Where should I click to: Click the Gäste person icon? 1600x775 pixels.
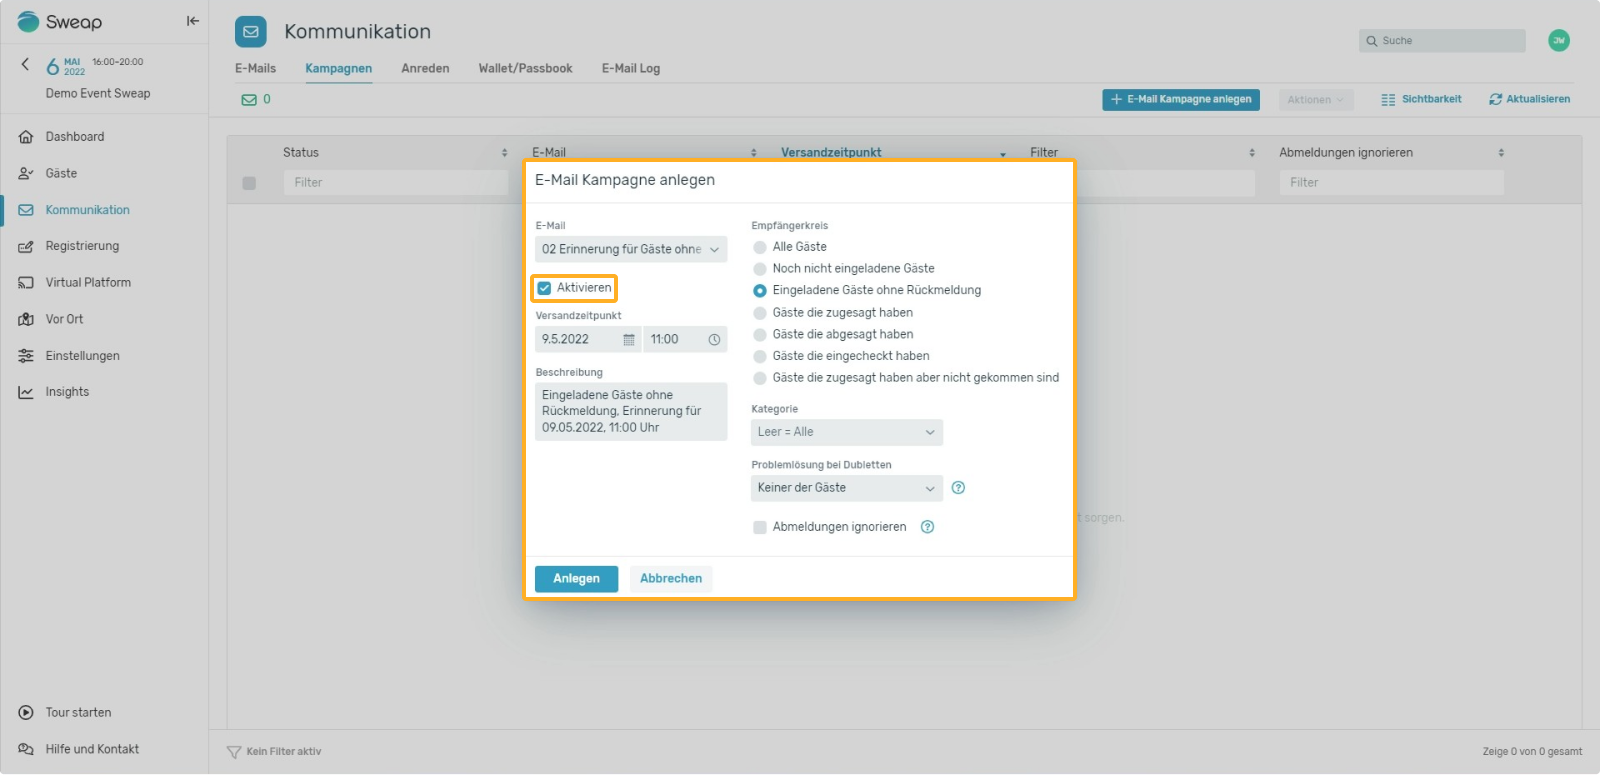[x=26, y=173]
